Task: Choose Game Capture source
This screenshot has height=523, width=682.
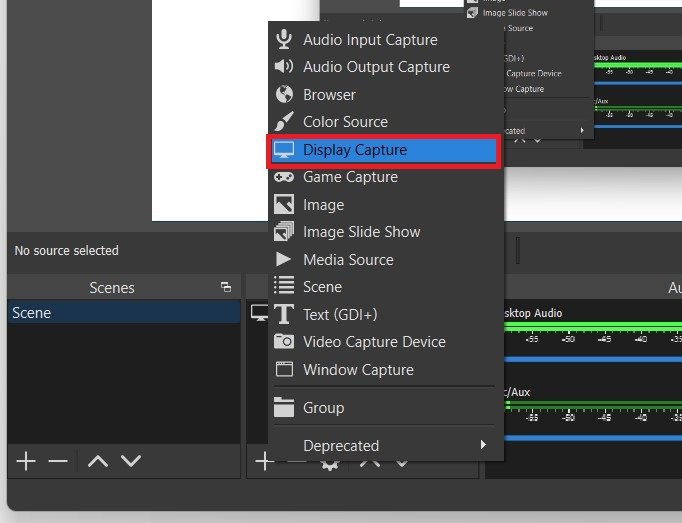Action: (x=386, y=177)
